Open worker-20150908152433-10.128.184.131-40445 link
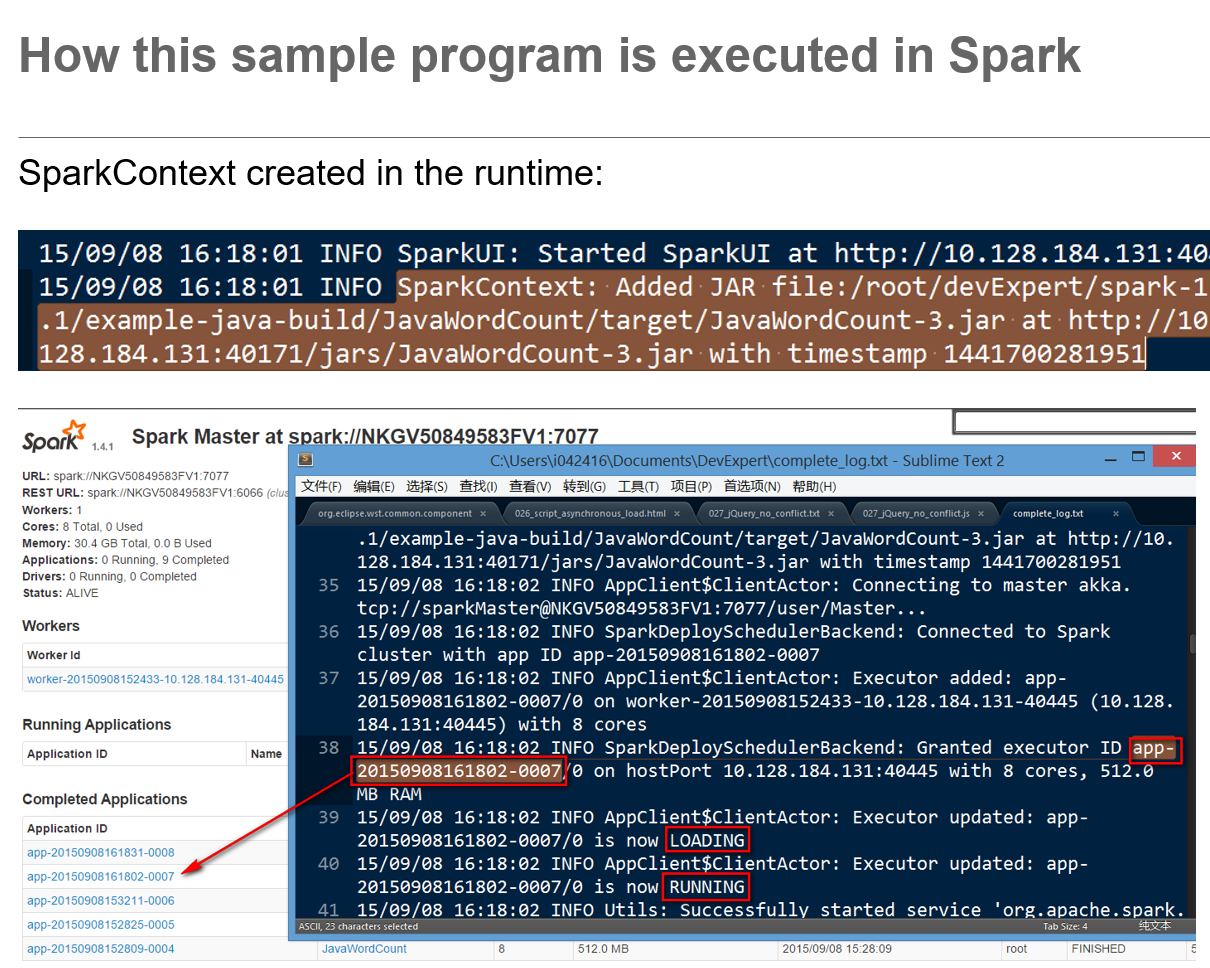The width and height of the screenshot is (1210, 968). 155,680
